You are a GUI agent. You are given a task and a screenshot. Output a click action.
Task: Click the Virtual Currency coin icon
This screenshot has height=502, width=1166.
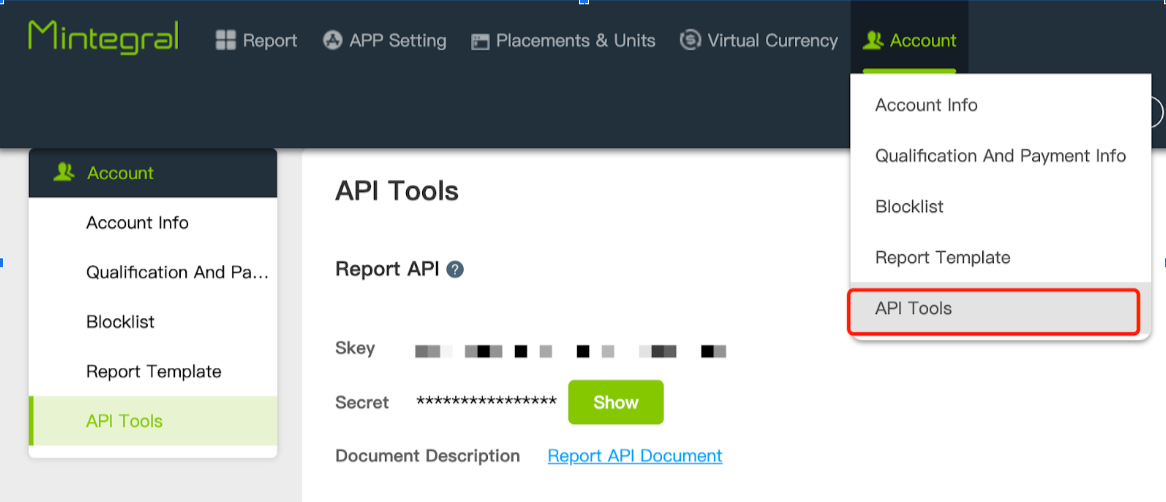coord(690,39)
